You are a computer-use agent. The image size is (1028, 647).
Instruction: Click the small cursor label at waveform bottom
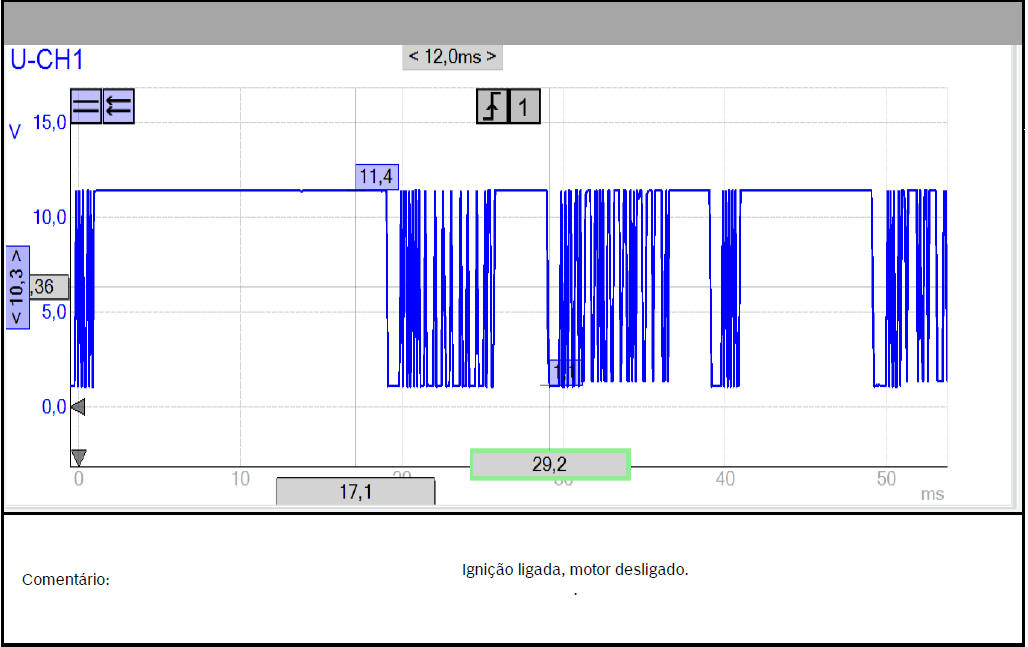coord(563,372)
